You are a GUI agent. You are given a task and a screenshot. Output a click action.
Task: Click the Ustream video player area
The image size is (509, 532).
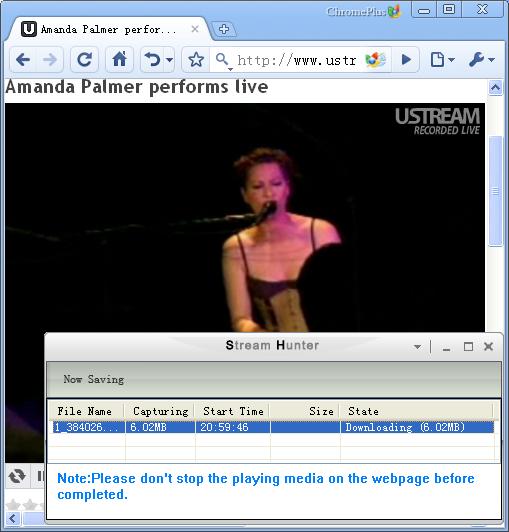[x=244, y=217]
